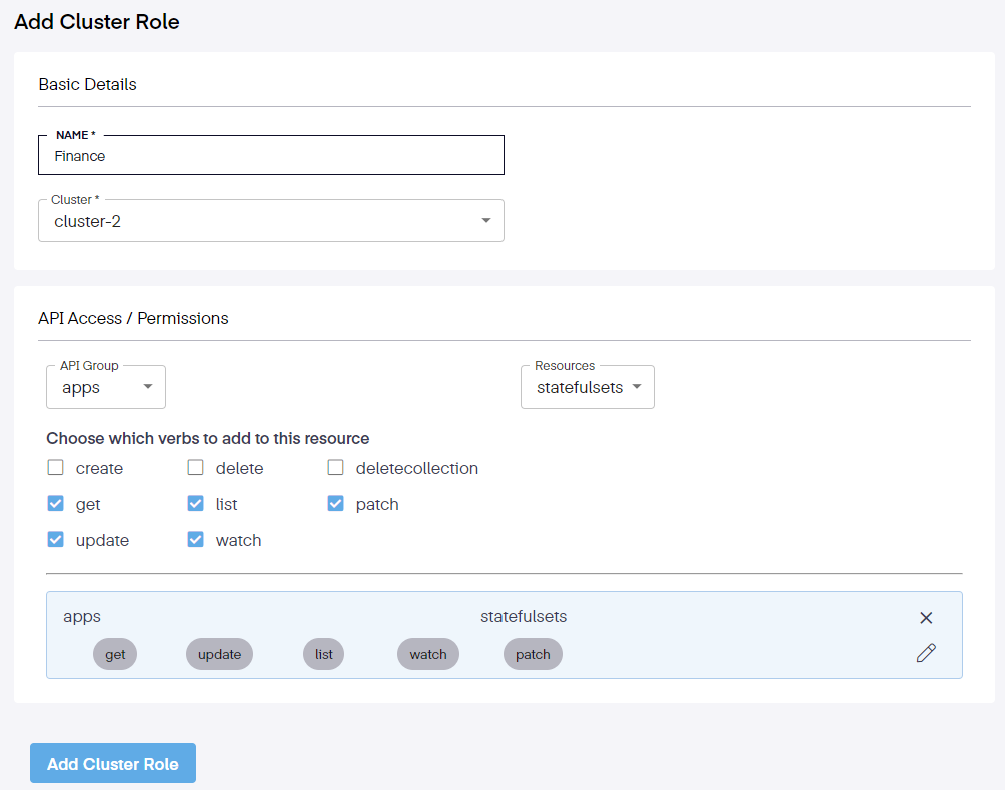Select the patch verb chip
The width and height of the screenshot is (1005, 790).
pos(533,655)
